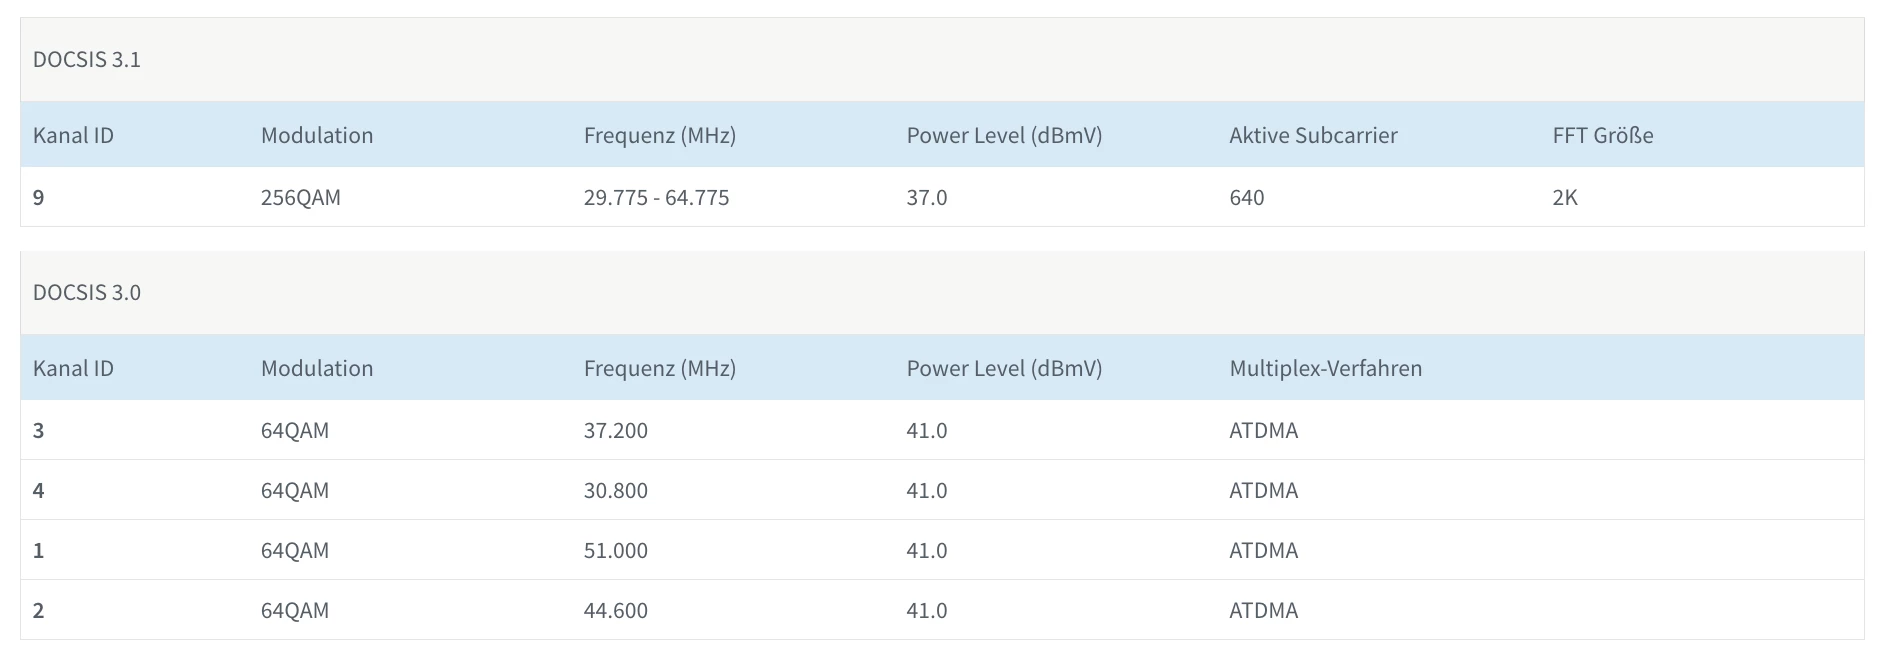This screenshot has height=662, width=1884.
Task: Click Modulation header in DOCSIS 3.0 table
Action: (317, 369)
